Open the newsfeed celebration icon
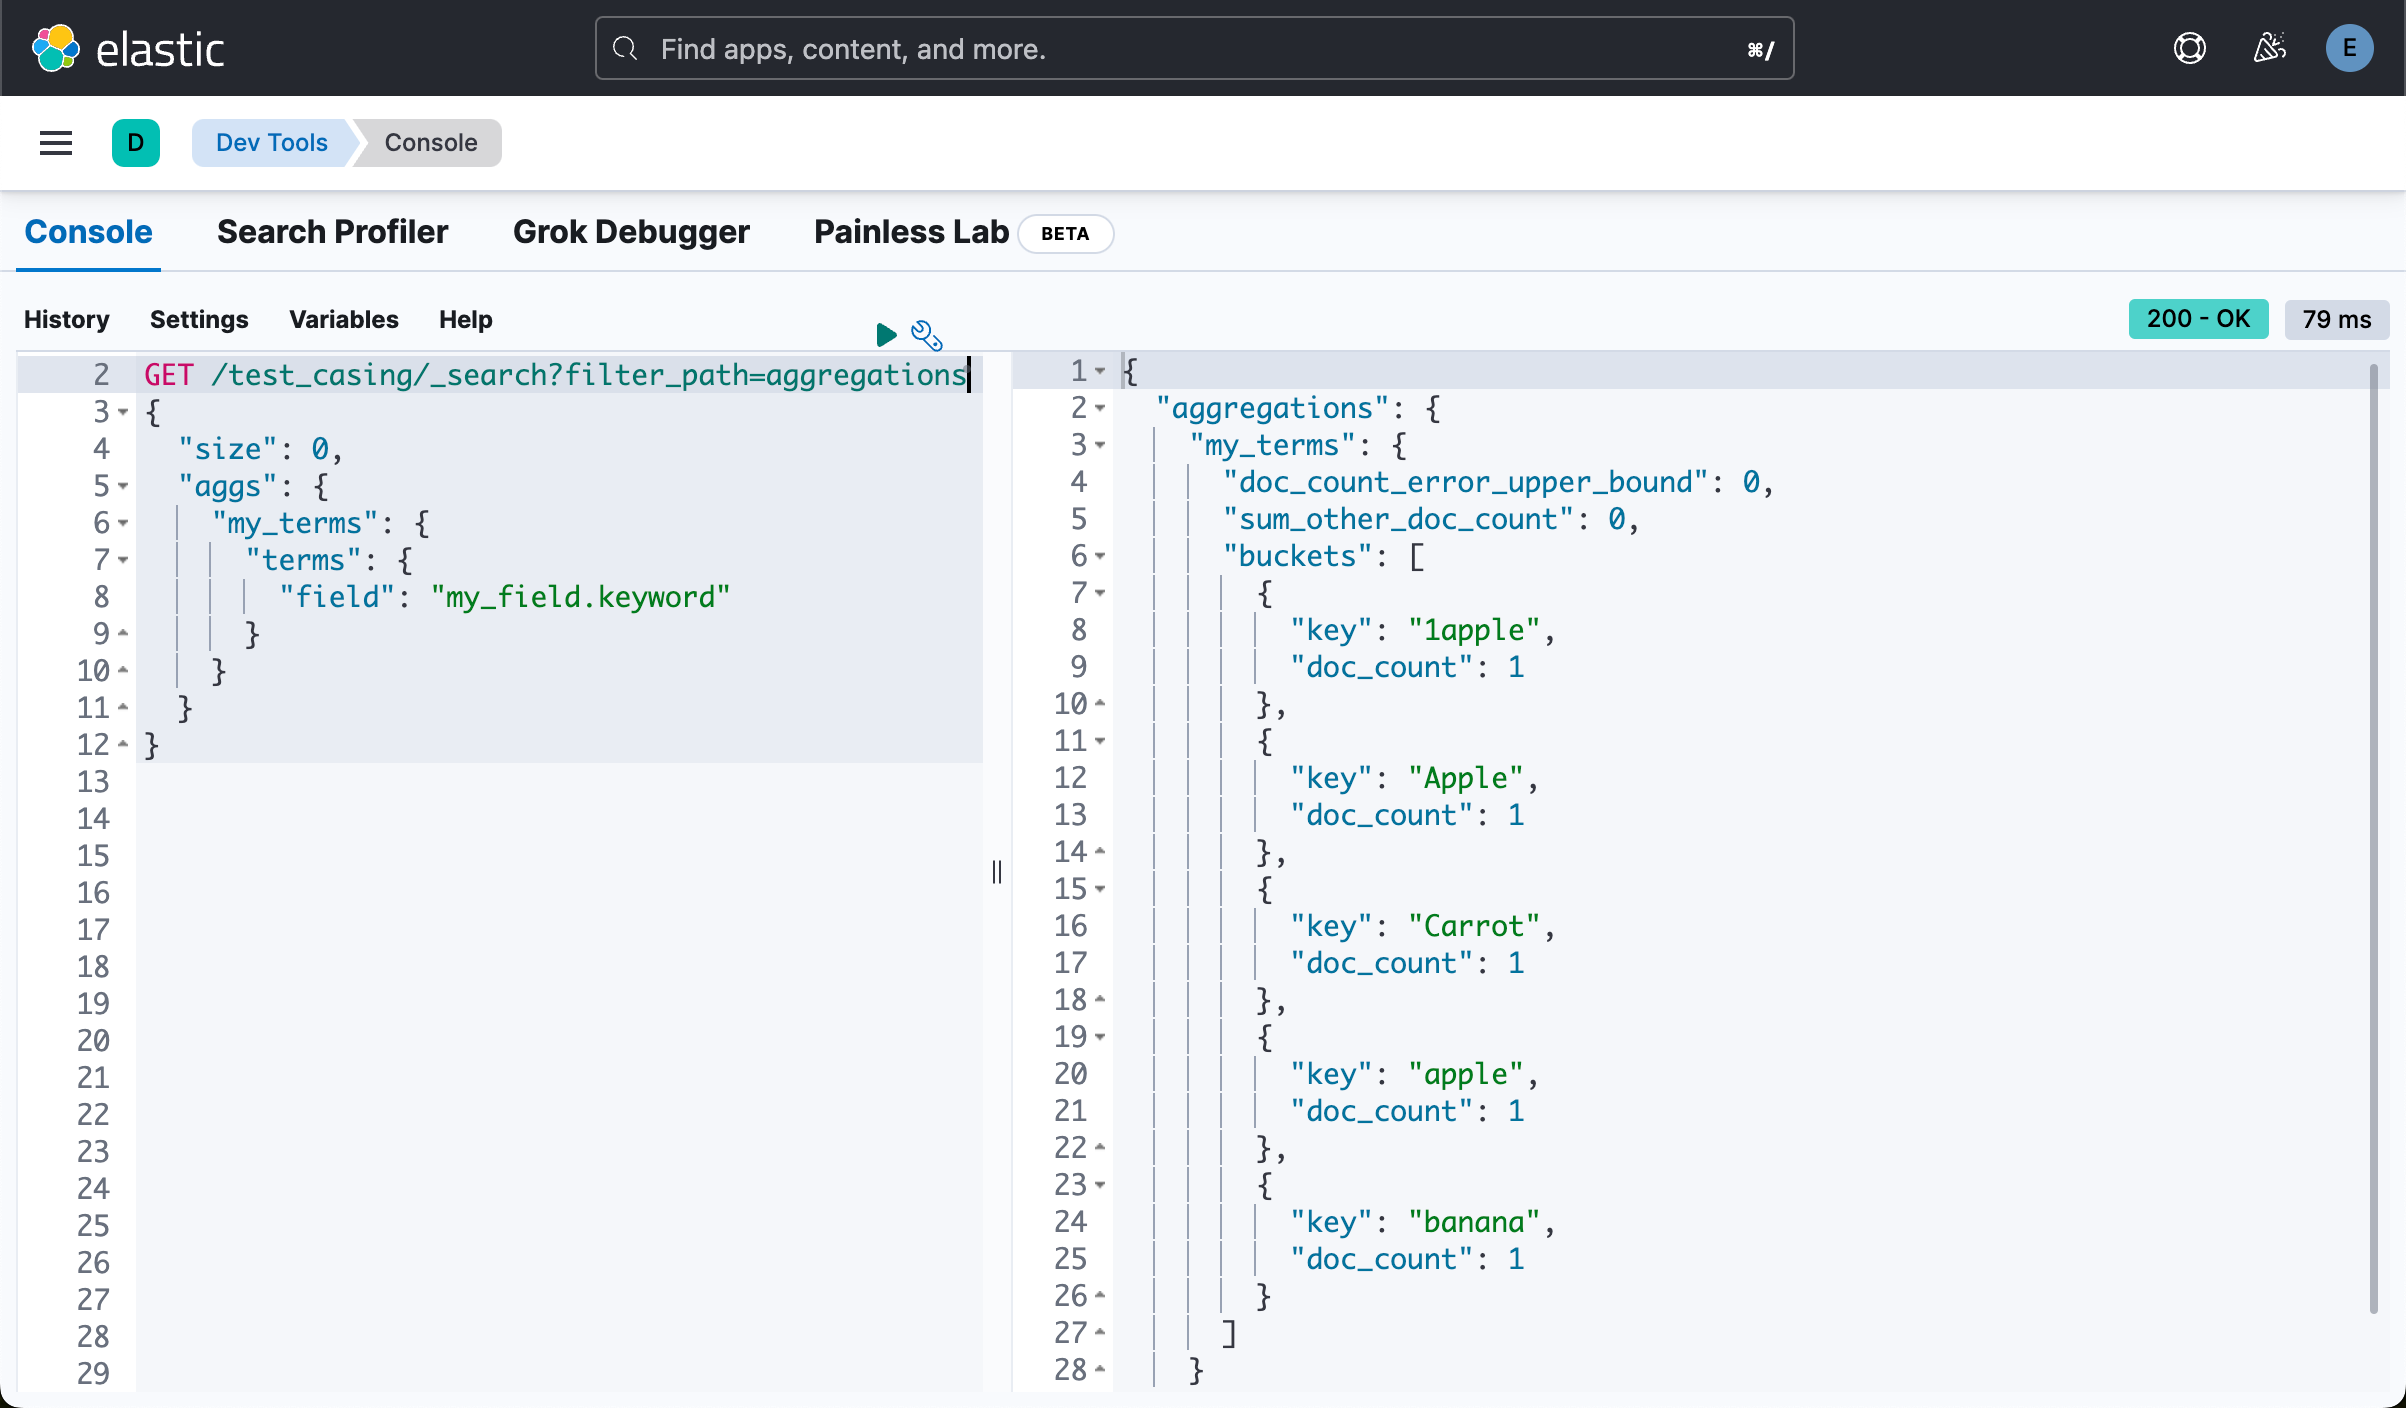This screenshot has height=1408, width=2406. [2269, 48]
